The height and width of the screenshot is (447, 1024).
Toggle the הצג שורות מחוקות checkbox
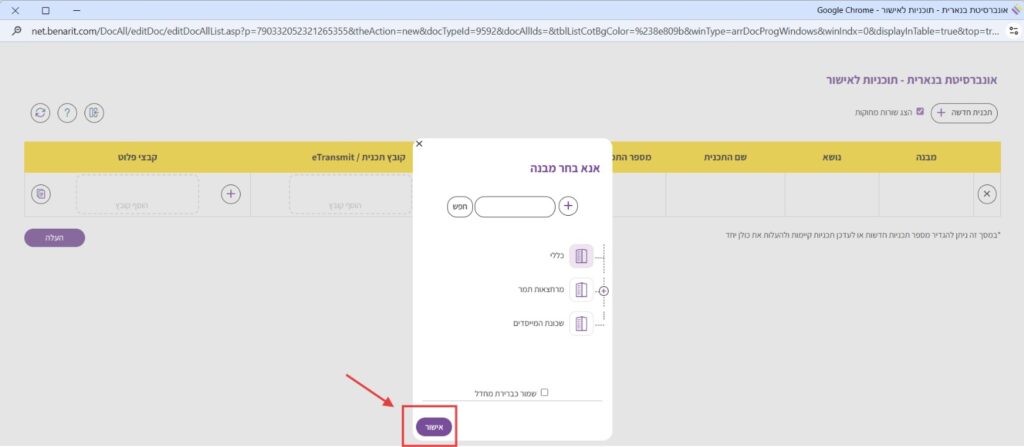click(920, 112)
